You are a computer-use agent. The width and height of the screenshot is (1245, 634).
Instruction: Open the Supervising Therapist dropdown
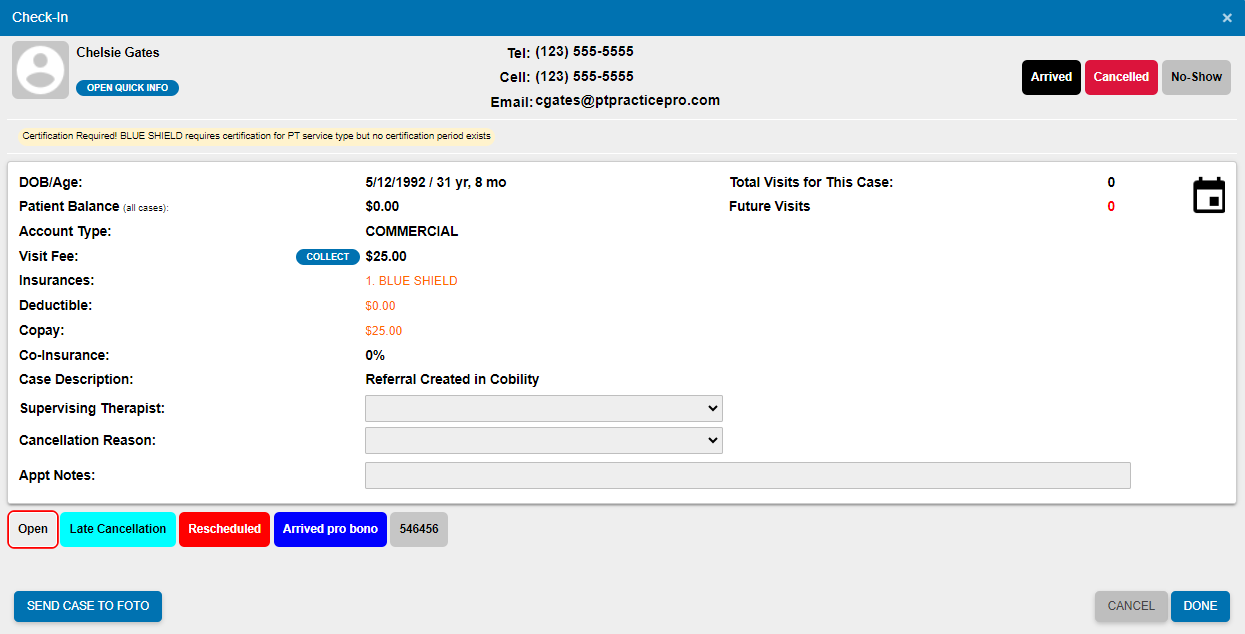point(543,408)
